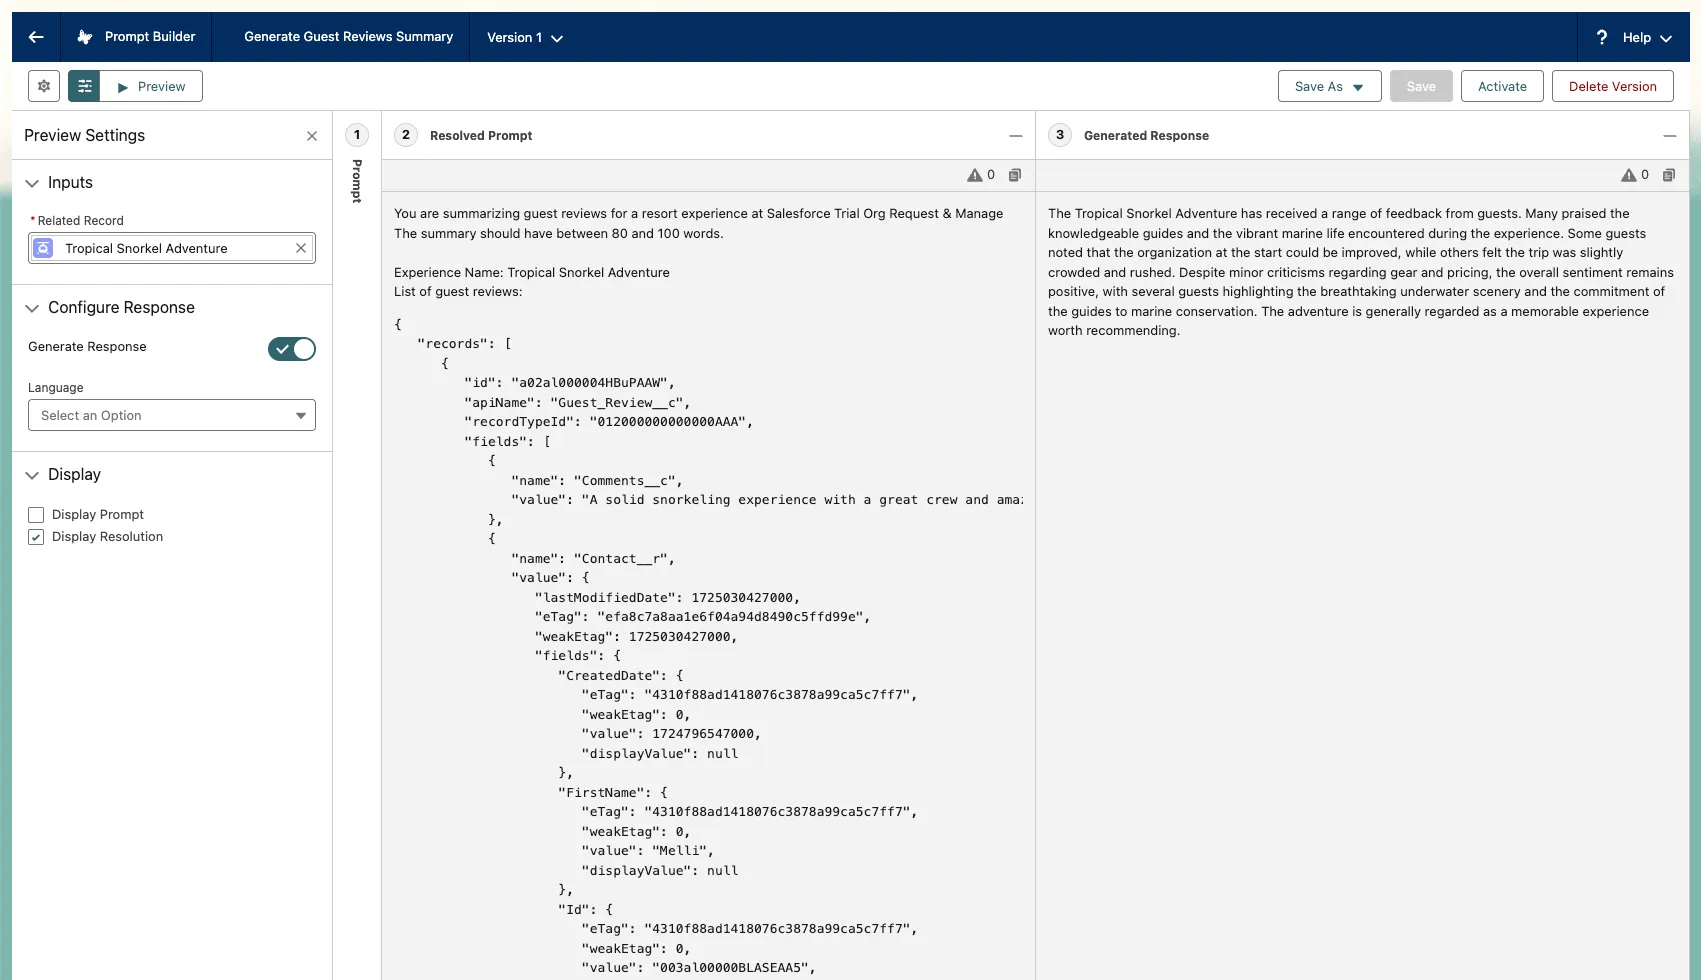Click the Activate button
This screenshot has width=1701, height=980.
click(x=1502, y=86)
